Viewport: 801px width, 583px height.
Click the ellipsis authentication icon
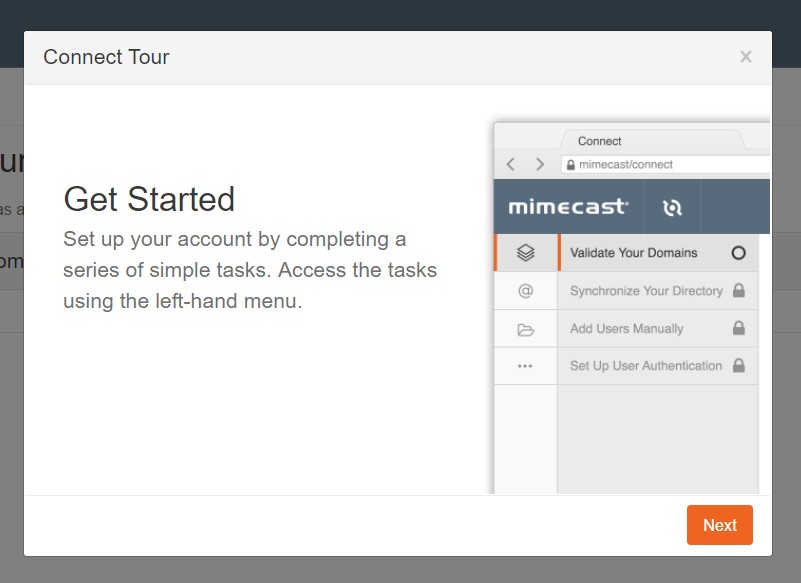pos(525,366)
